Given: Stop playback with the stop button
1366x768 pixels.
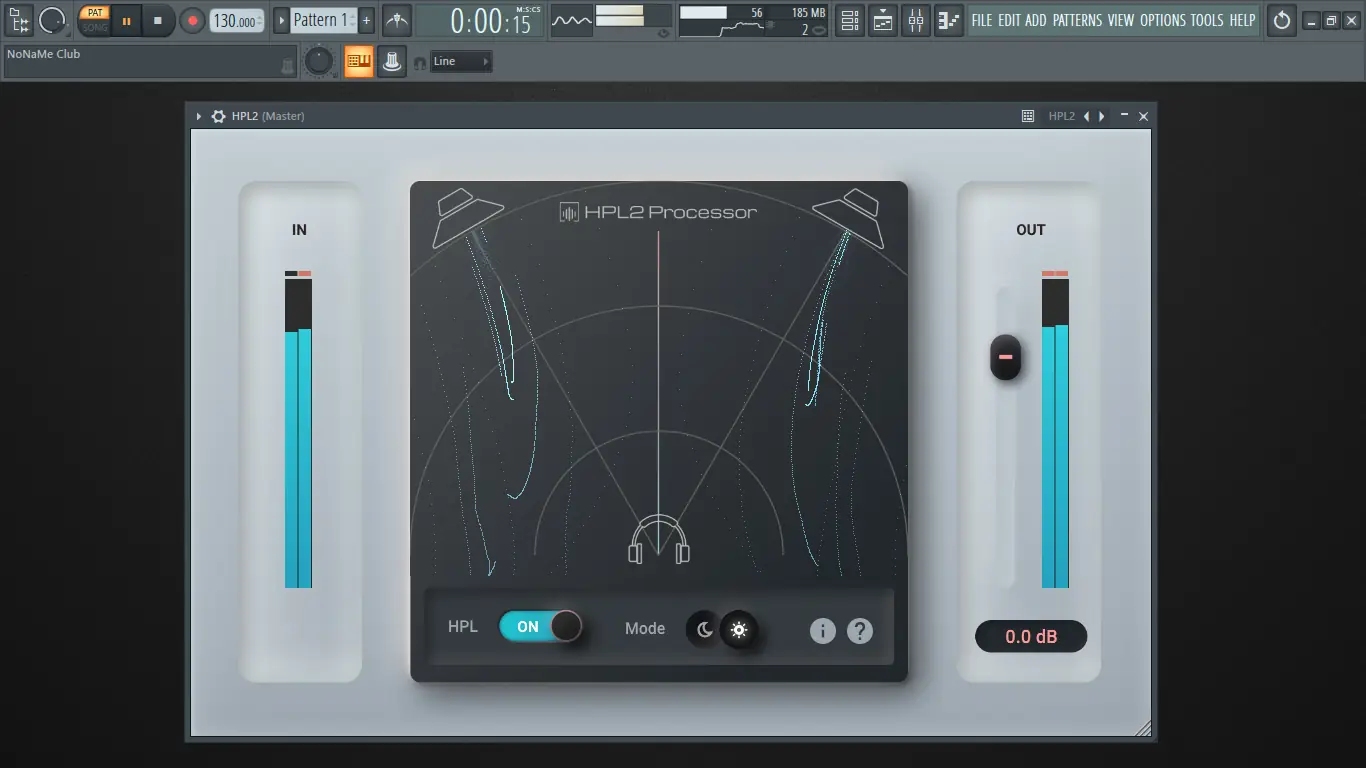Looking at the screenshot, I should (158, 20).
